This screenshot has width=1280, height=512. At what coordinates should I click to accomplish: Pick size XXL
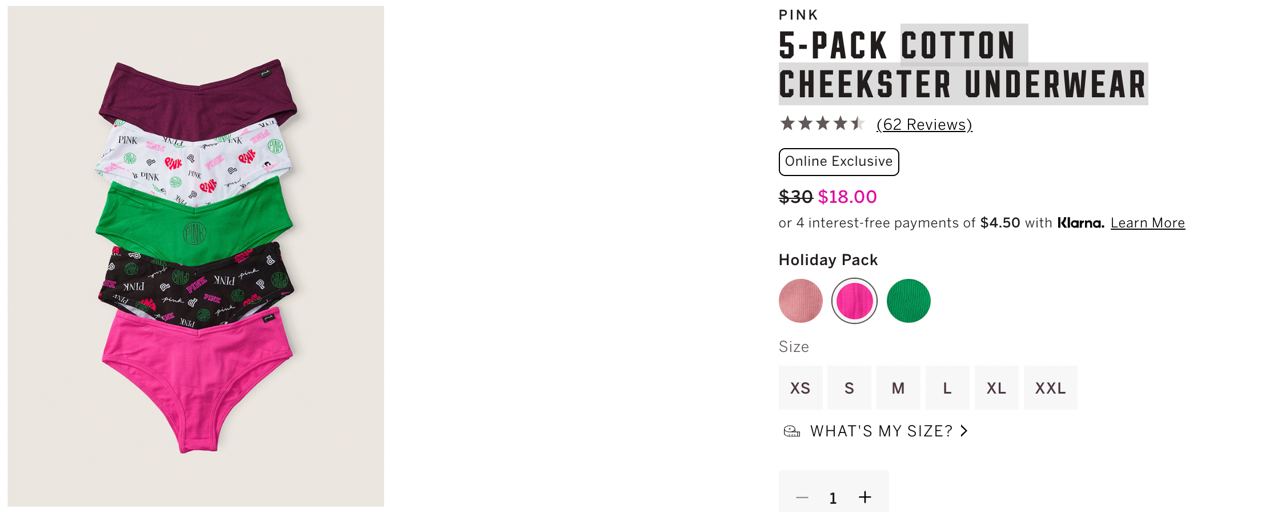[x=1050, y=388]
